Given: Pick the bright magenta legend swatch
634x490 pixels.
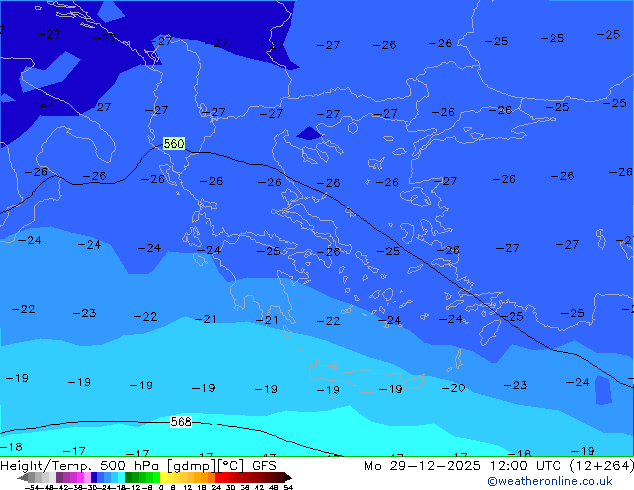Looking at the screenshot, I should (x=80, y=477).
